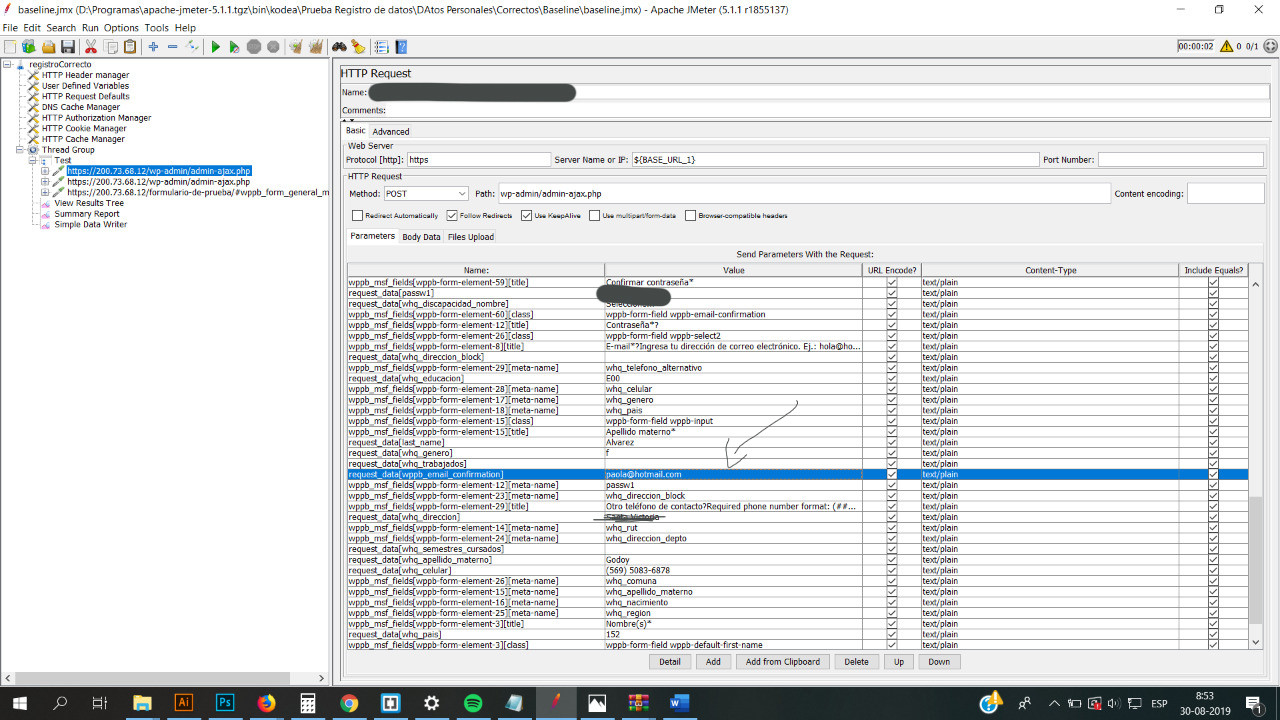Viewport: 1280px width, 720px height.
Task: Click tree panel right scroll arrow
Action: [321, 678]
